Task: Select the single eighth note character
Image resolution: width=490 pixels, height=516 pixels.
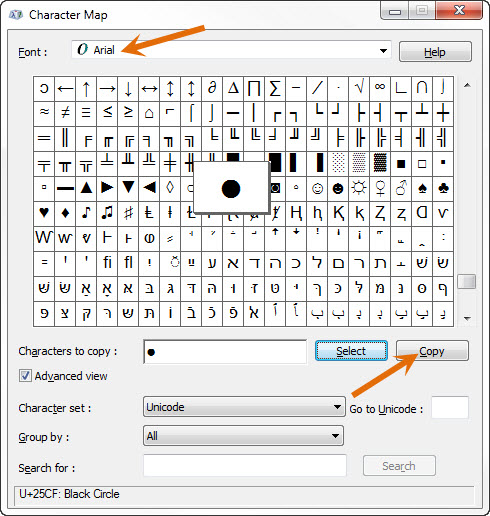Action: click(x=86, y=214)
